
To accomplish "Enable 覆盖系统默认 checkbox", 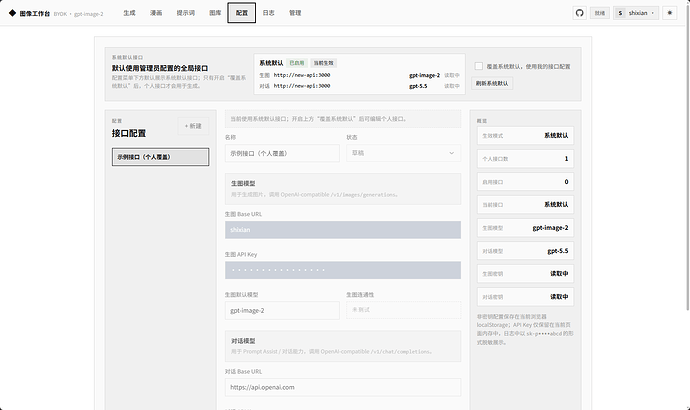I will (479, 66).
